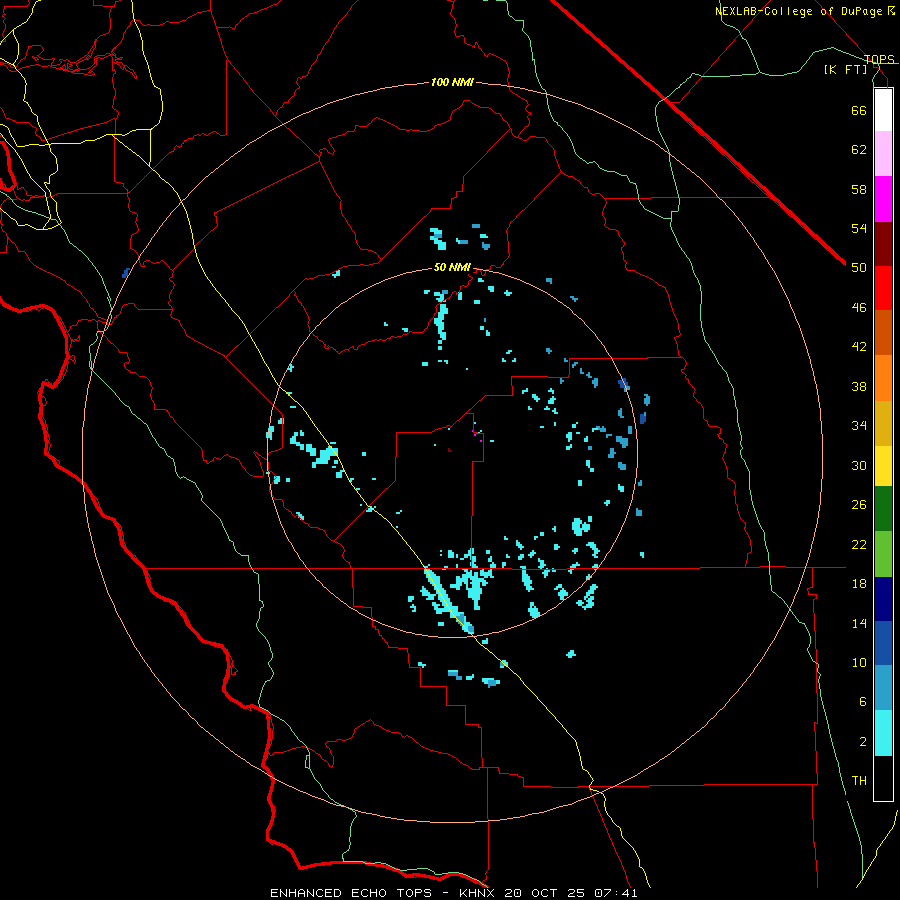Image resolution: width=900 pixels, height=900 pixels.
Task: Click the "100 NMI" range ring label
Action: (x=452, y=82)
